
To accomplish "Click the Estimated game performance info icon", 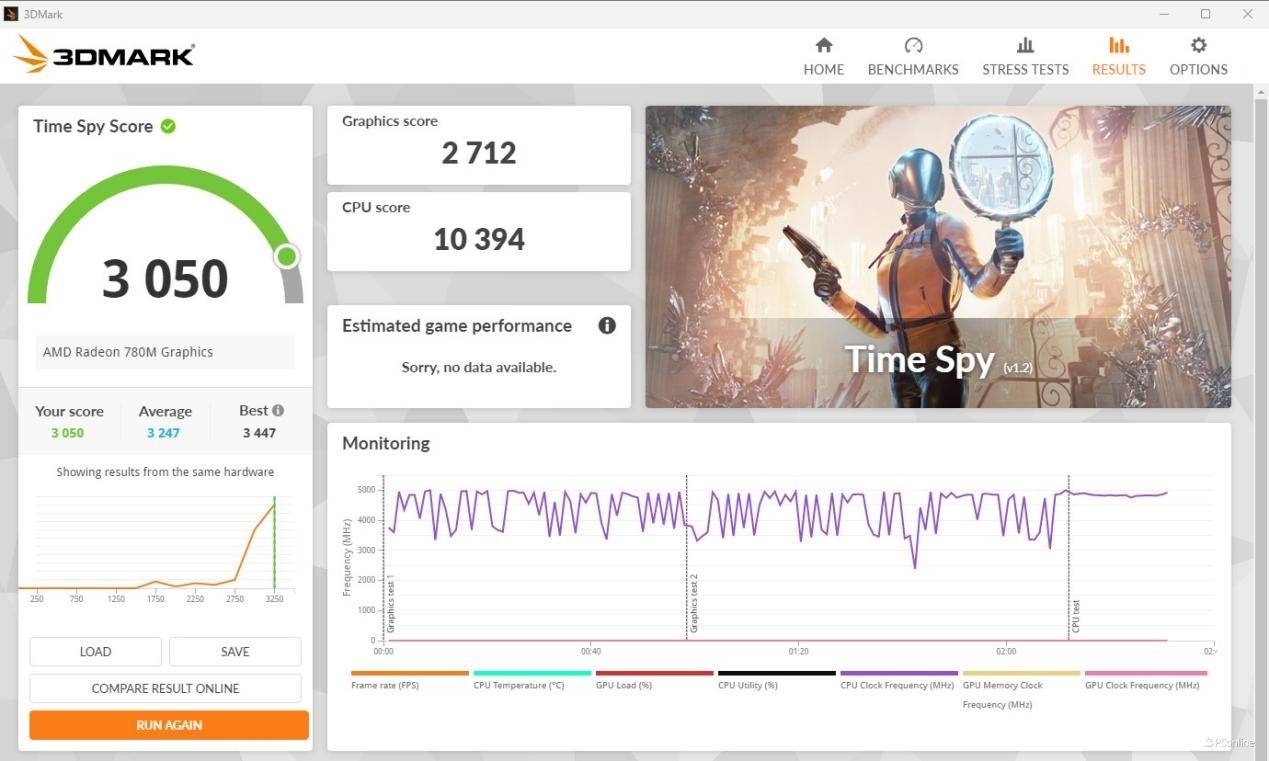I will point(606,326).
